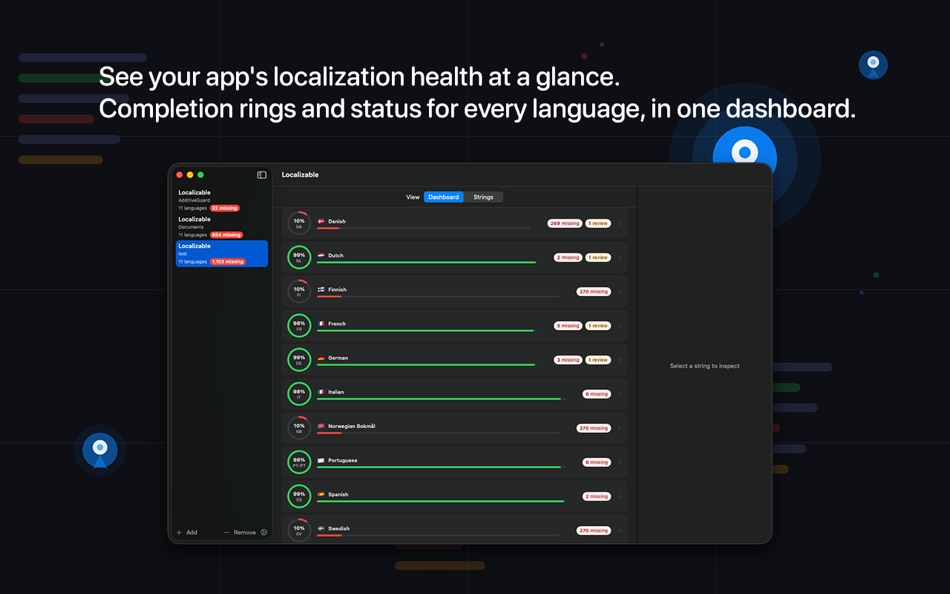This screenshot has width=950, height=594.
Task: Click French 1 review badge
Action: pyautogui.click(x=598, y=325)
